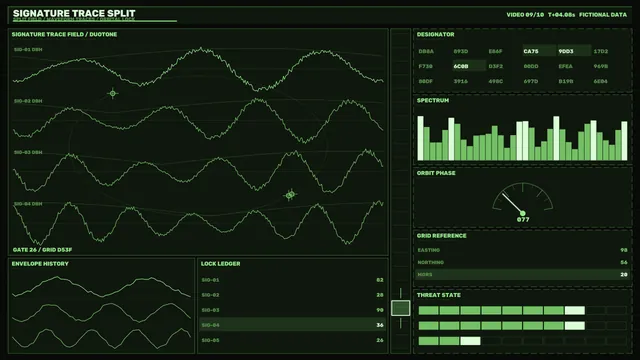The height and width of the screenshot is (360, 640).
Task: Pick designator code 697D
Action: coord(531,81)
